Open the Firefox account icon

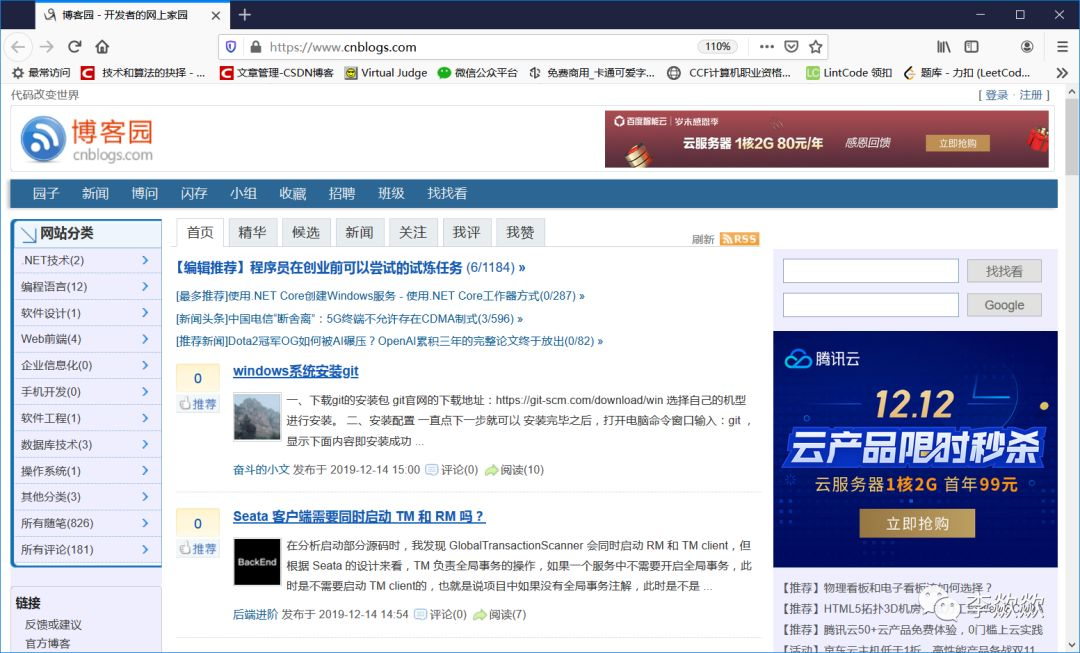click(x=1026, y=47)
